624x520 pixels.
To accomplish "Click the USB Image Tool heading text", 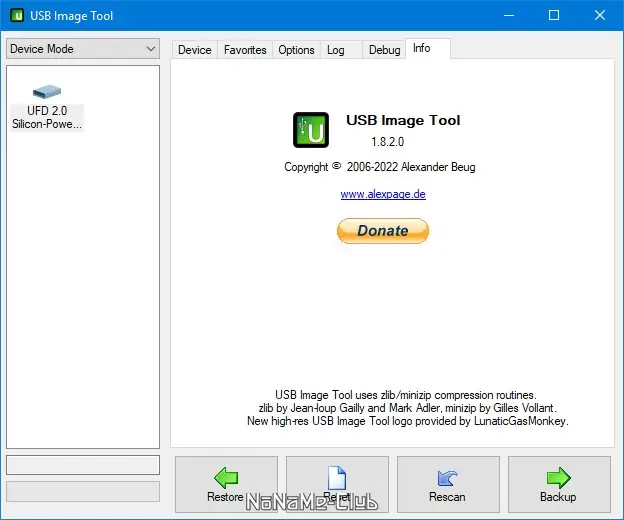I will click(x=403, y=120).
